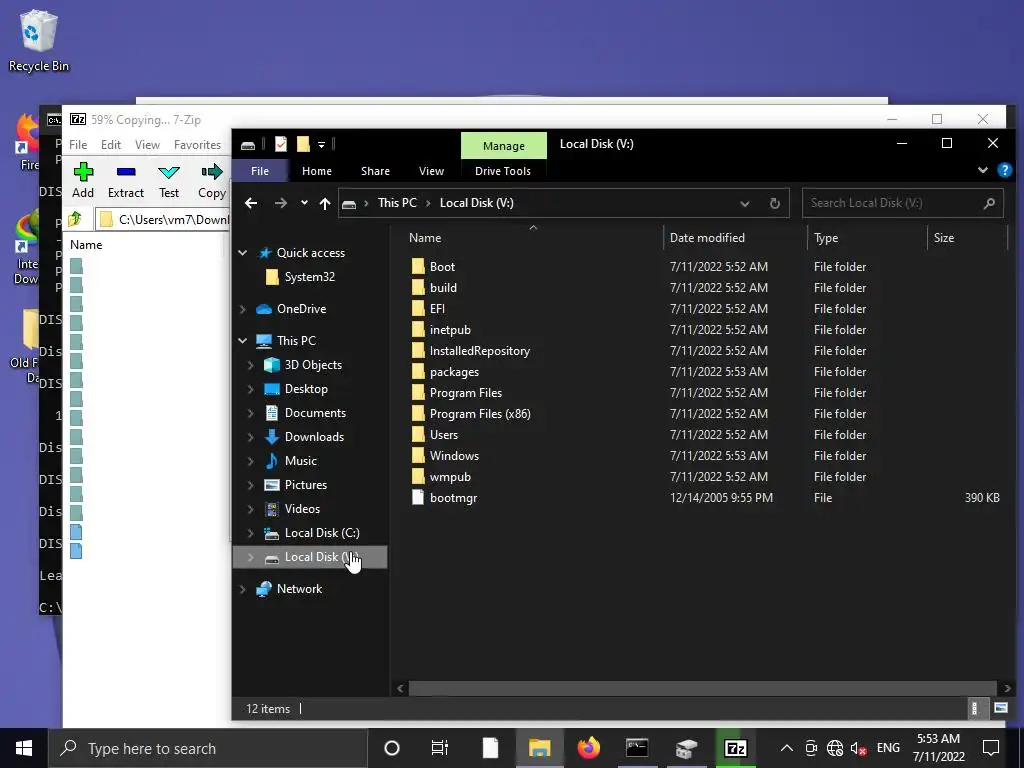
Task: Switch to large icons view in status bar
Action: click(x=1000, y=708)
